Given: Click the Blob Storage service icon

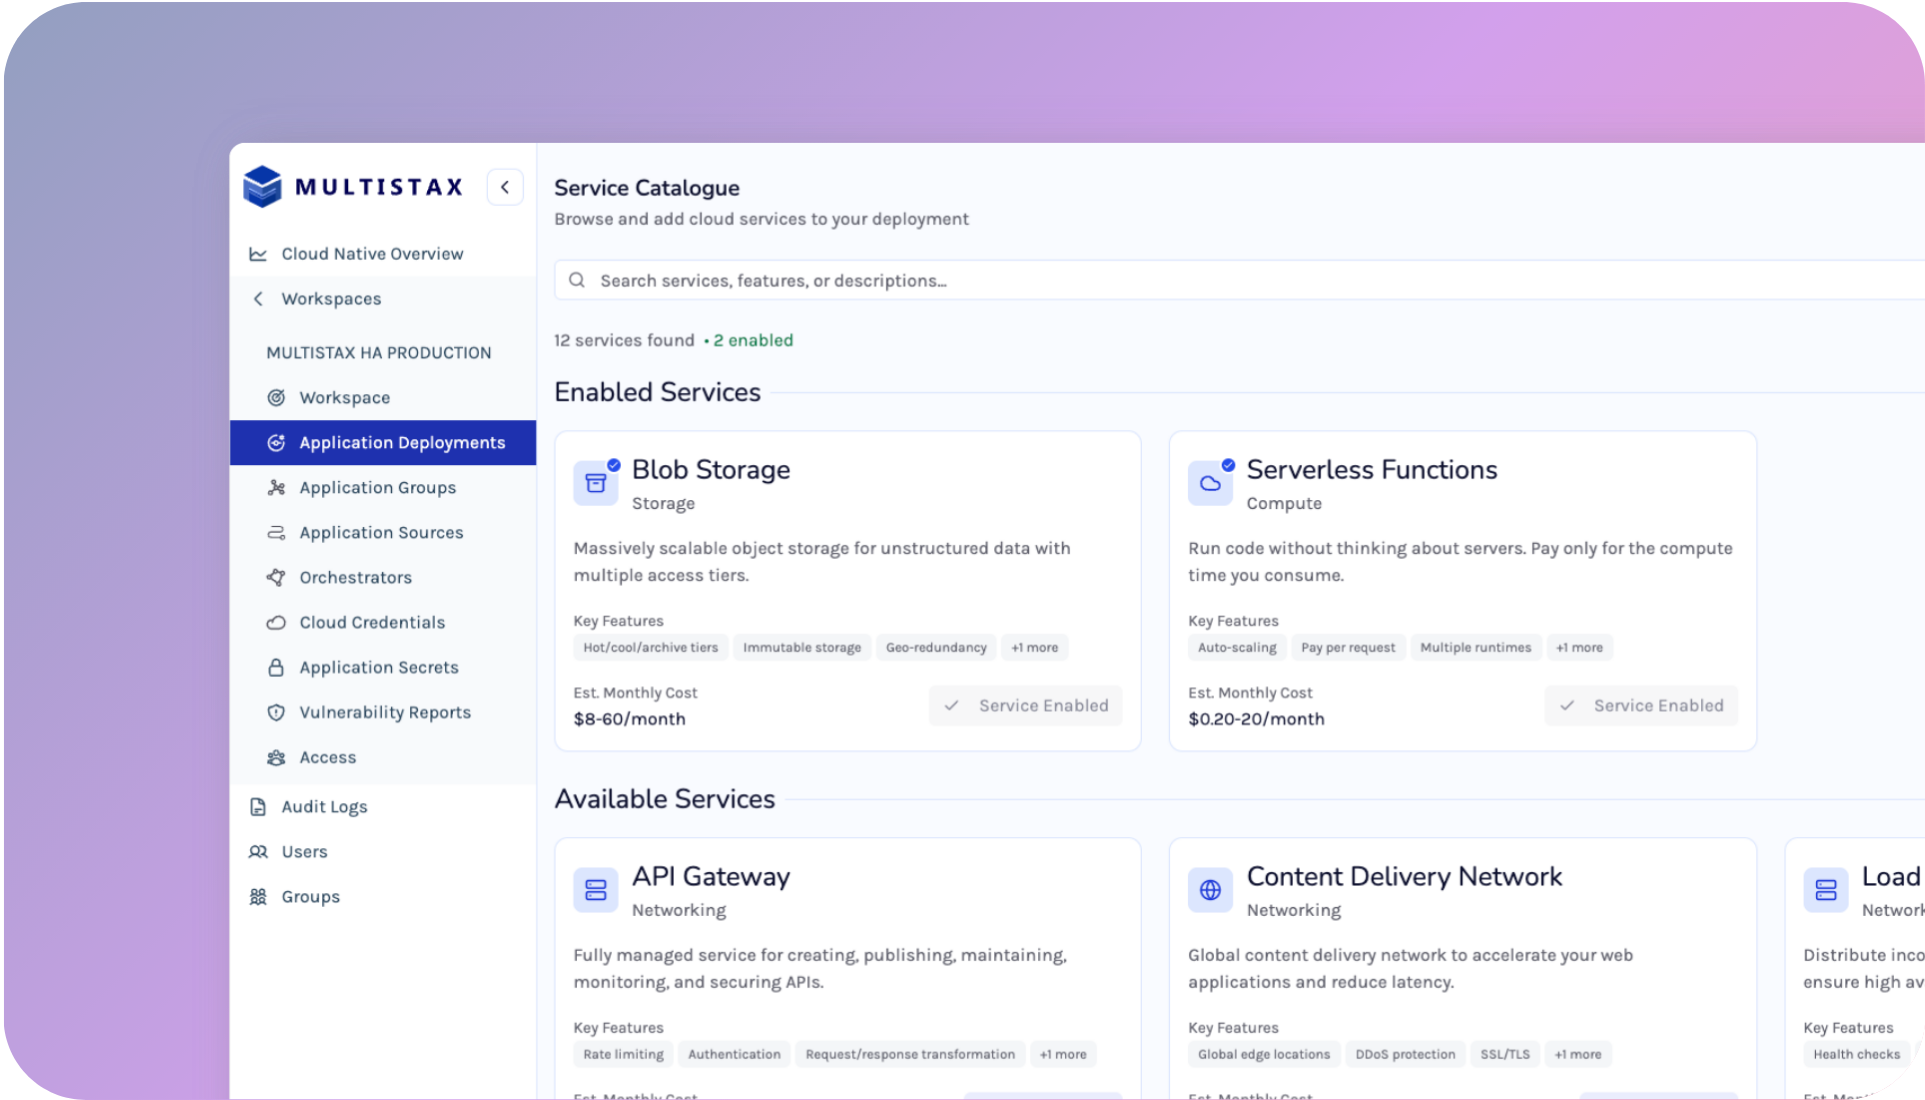Looking at the screenshot, I should pyautogui.click(x=595, y=481).
